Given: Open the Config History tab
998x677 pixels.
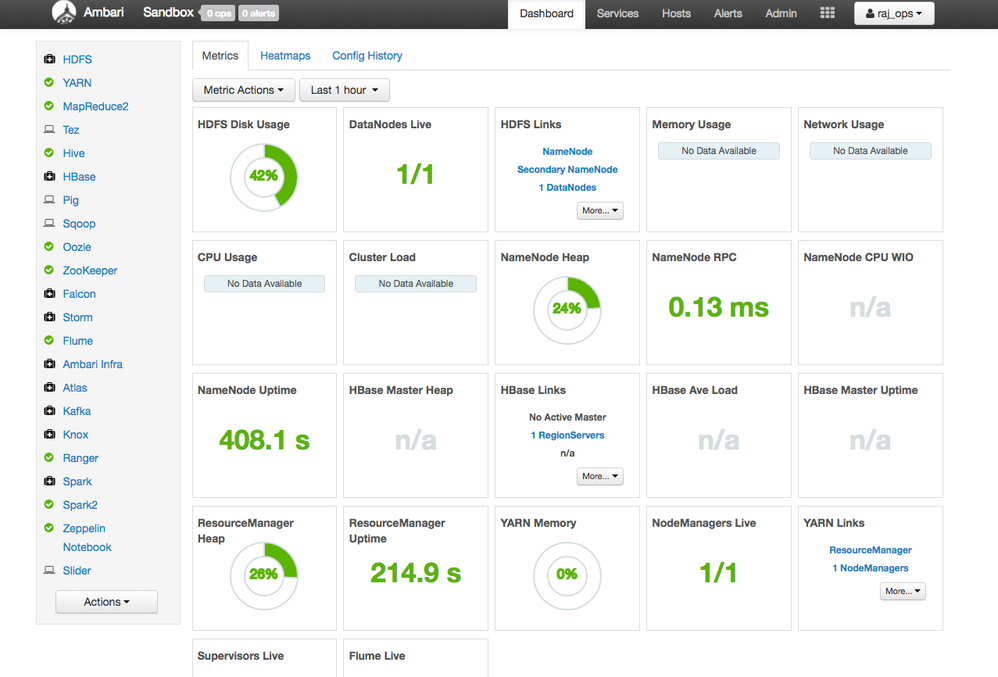Looking at the screenshot, I should [x=367, y=56].
